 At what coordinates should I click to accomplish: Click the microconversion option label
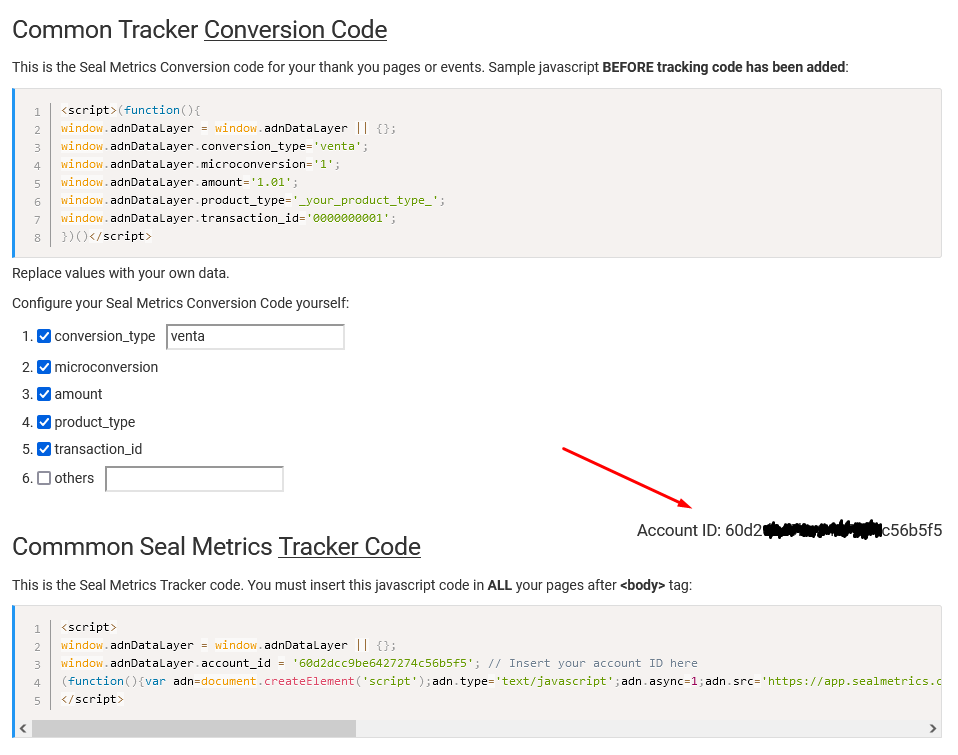click(x=106, y=367)
